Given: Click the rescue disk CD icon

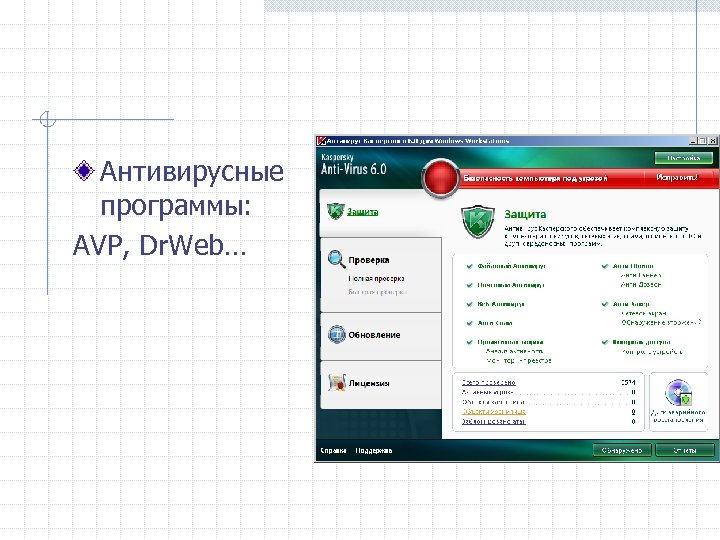Looking at the screenshot, I should [x=678, y=393].
